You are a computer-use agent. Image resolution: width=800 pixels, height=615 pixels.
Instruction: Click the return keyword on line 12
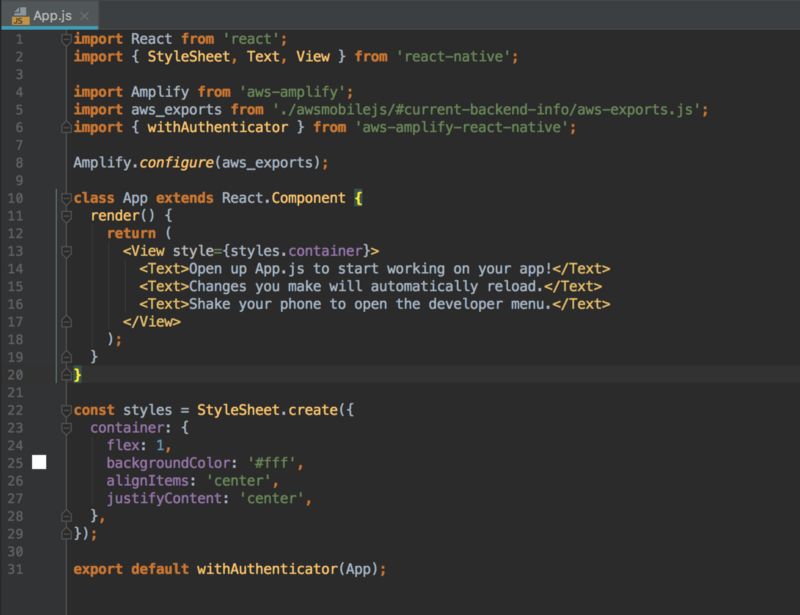click(x=131, y=233)
